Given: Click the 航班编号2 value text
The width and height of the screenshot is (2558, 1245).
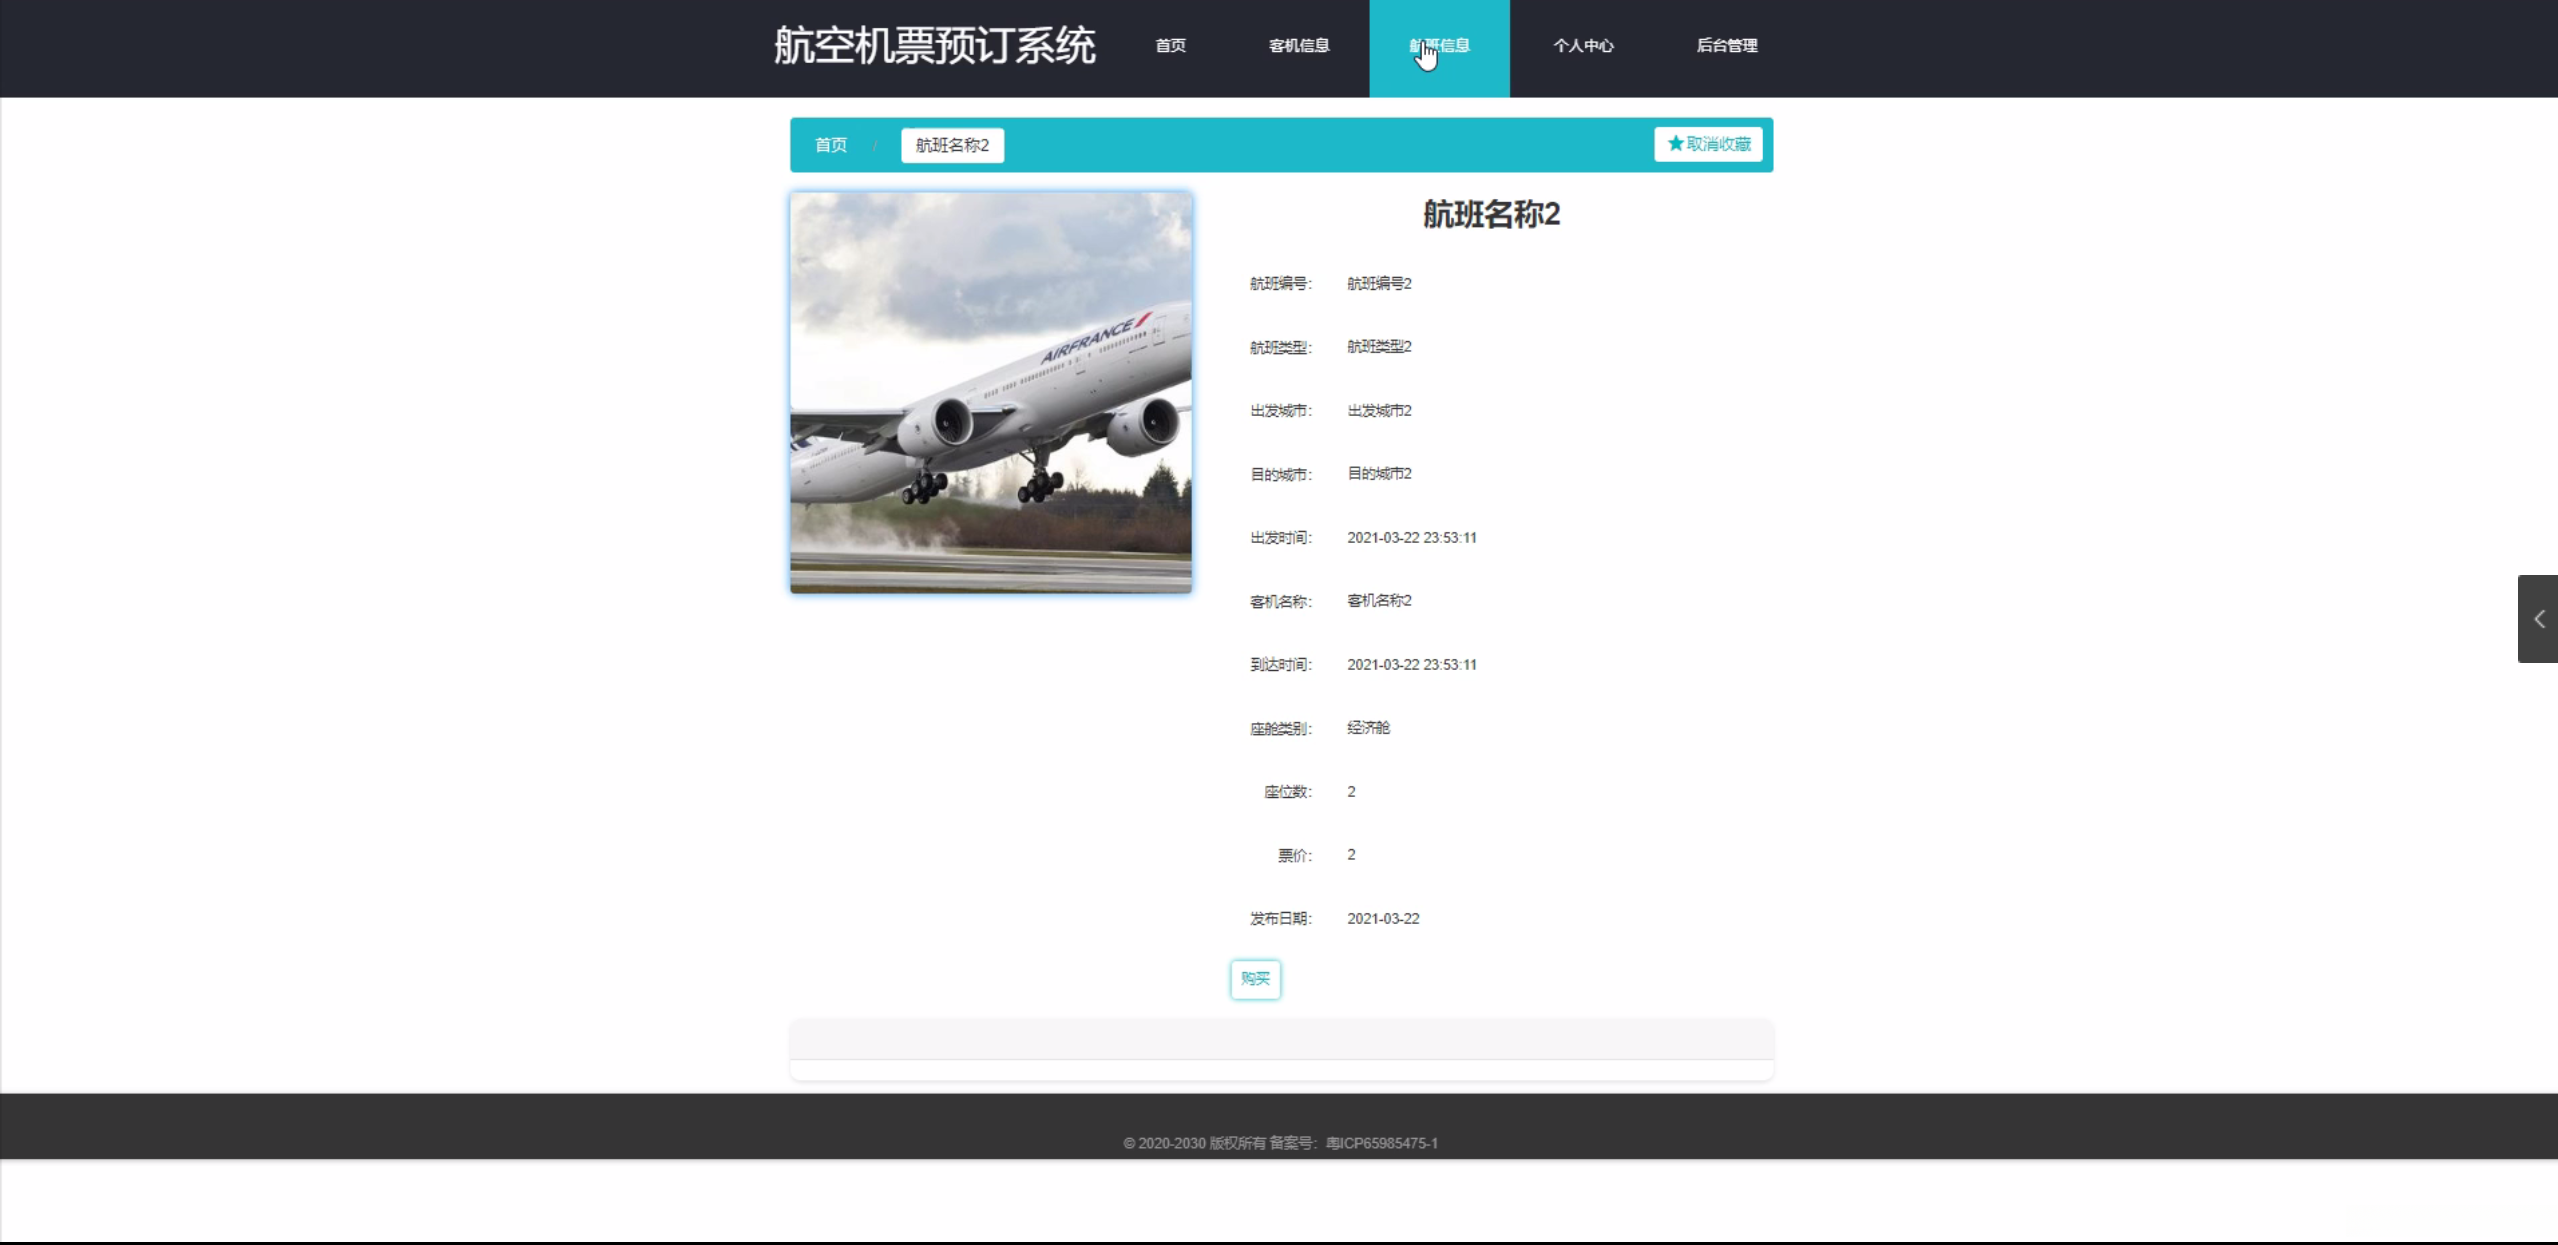Looking at the screenshot, I should pyautogui.click(x=1379, y=284).
